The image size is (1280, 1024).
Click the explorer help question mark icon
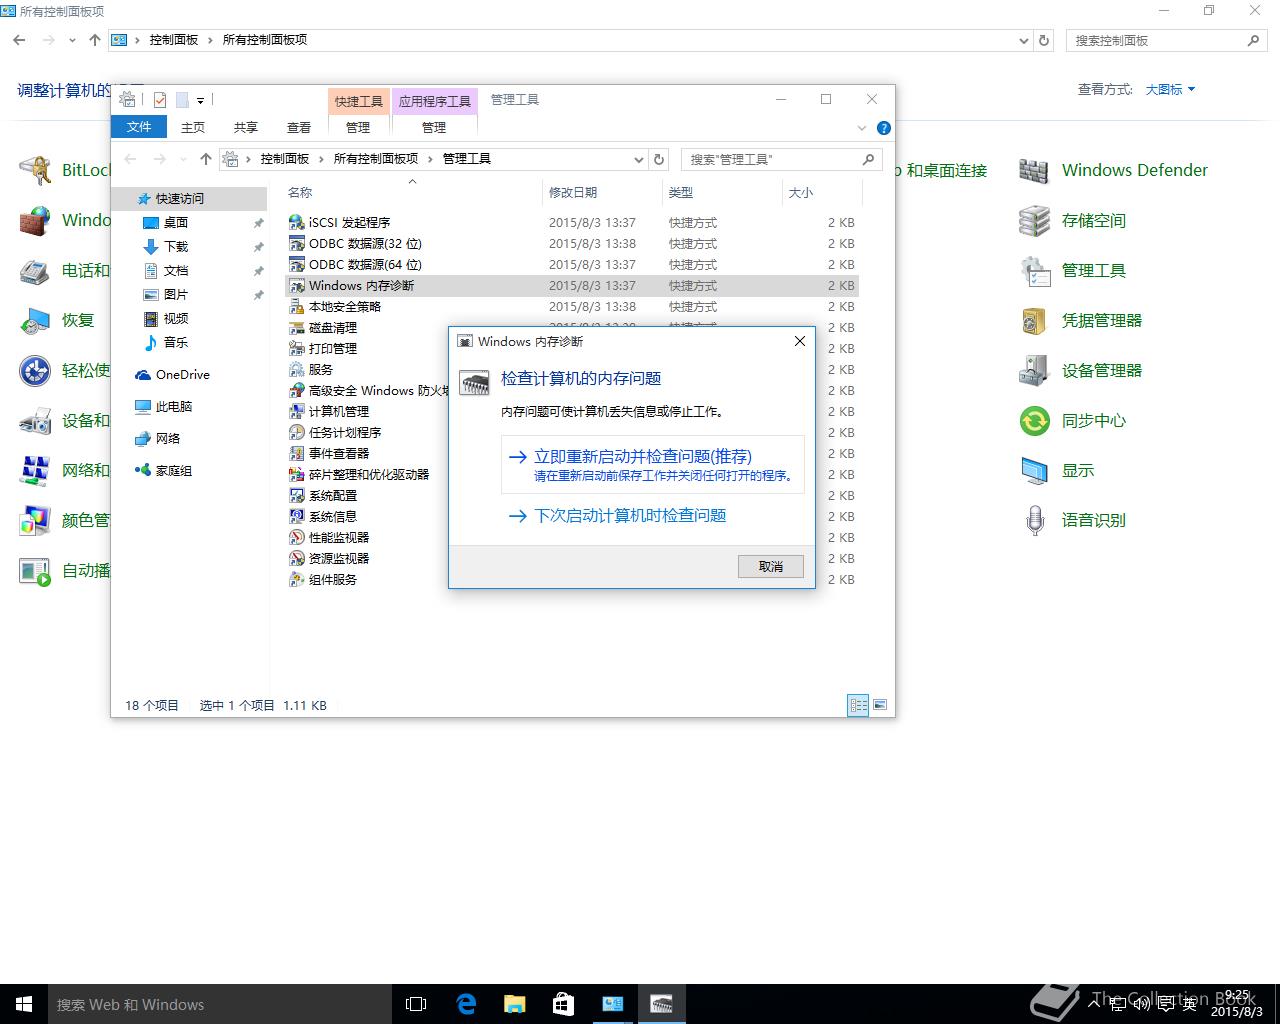pos(884,128)
